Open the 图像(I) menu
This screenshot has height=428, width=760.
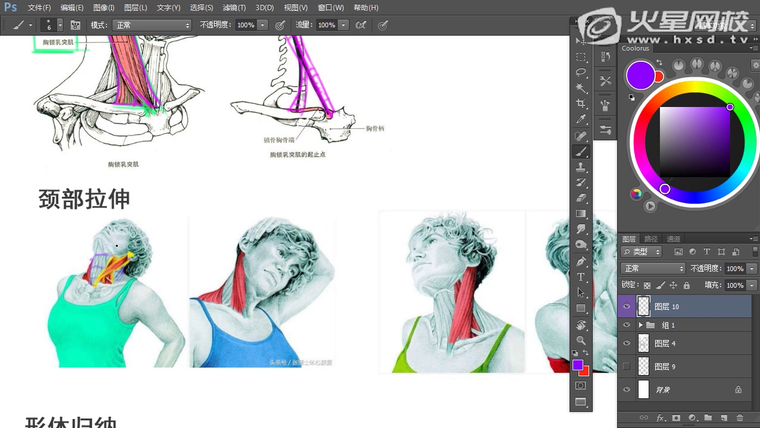click(x=104, y=7)
